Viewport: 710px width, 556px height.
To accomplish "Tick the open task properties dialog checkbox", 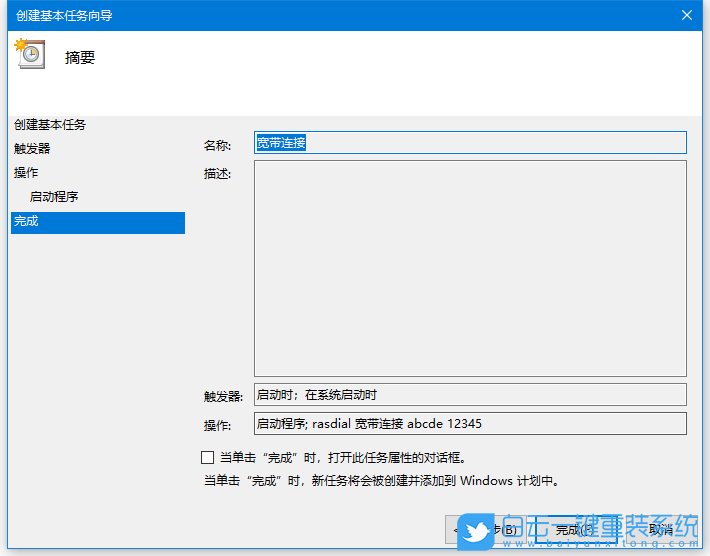I will pyautogui.click(x=207, y=457).
